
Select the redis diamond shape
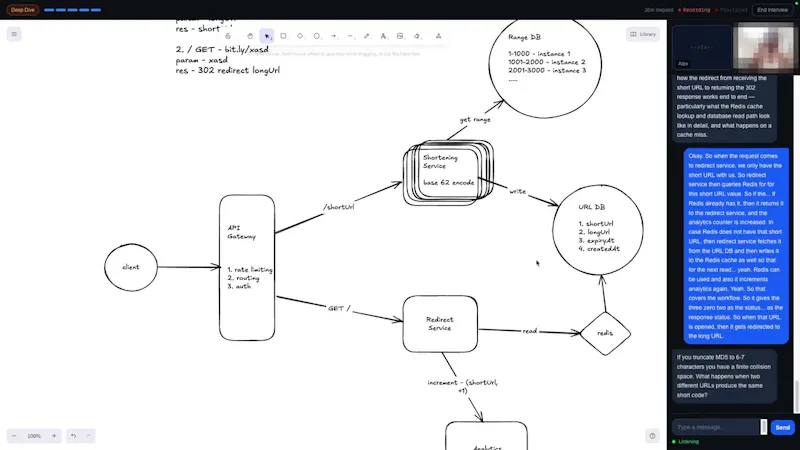point(605,333)
